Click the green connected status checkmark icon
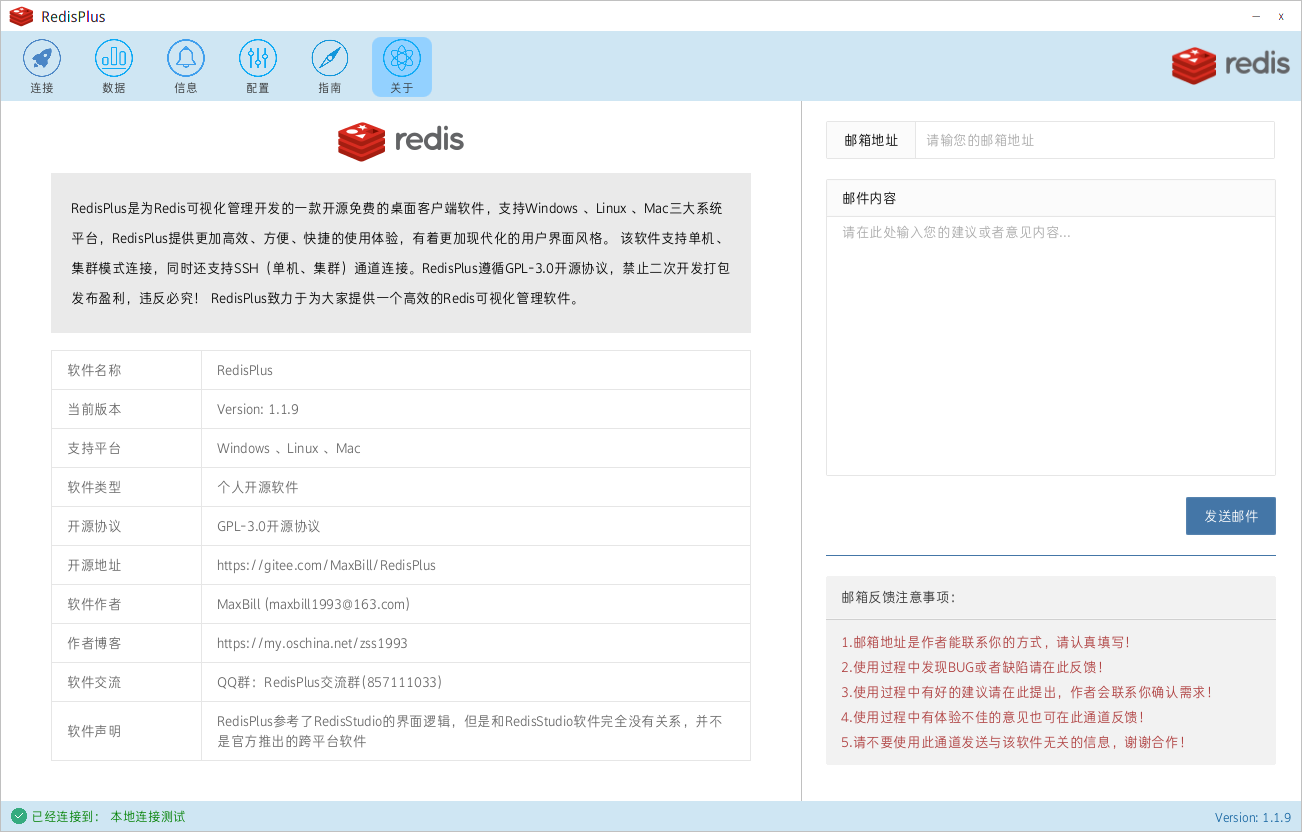The image size is (1302, 832). (19, 816)
